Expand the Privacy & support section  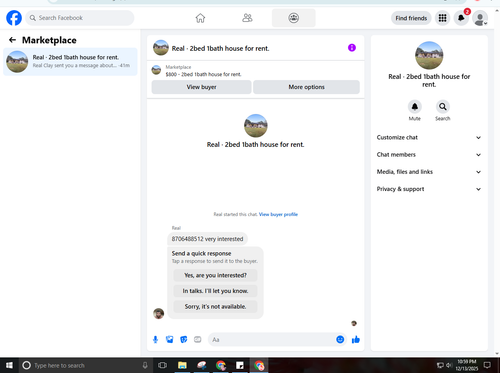429,189
